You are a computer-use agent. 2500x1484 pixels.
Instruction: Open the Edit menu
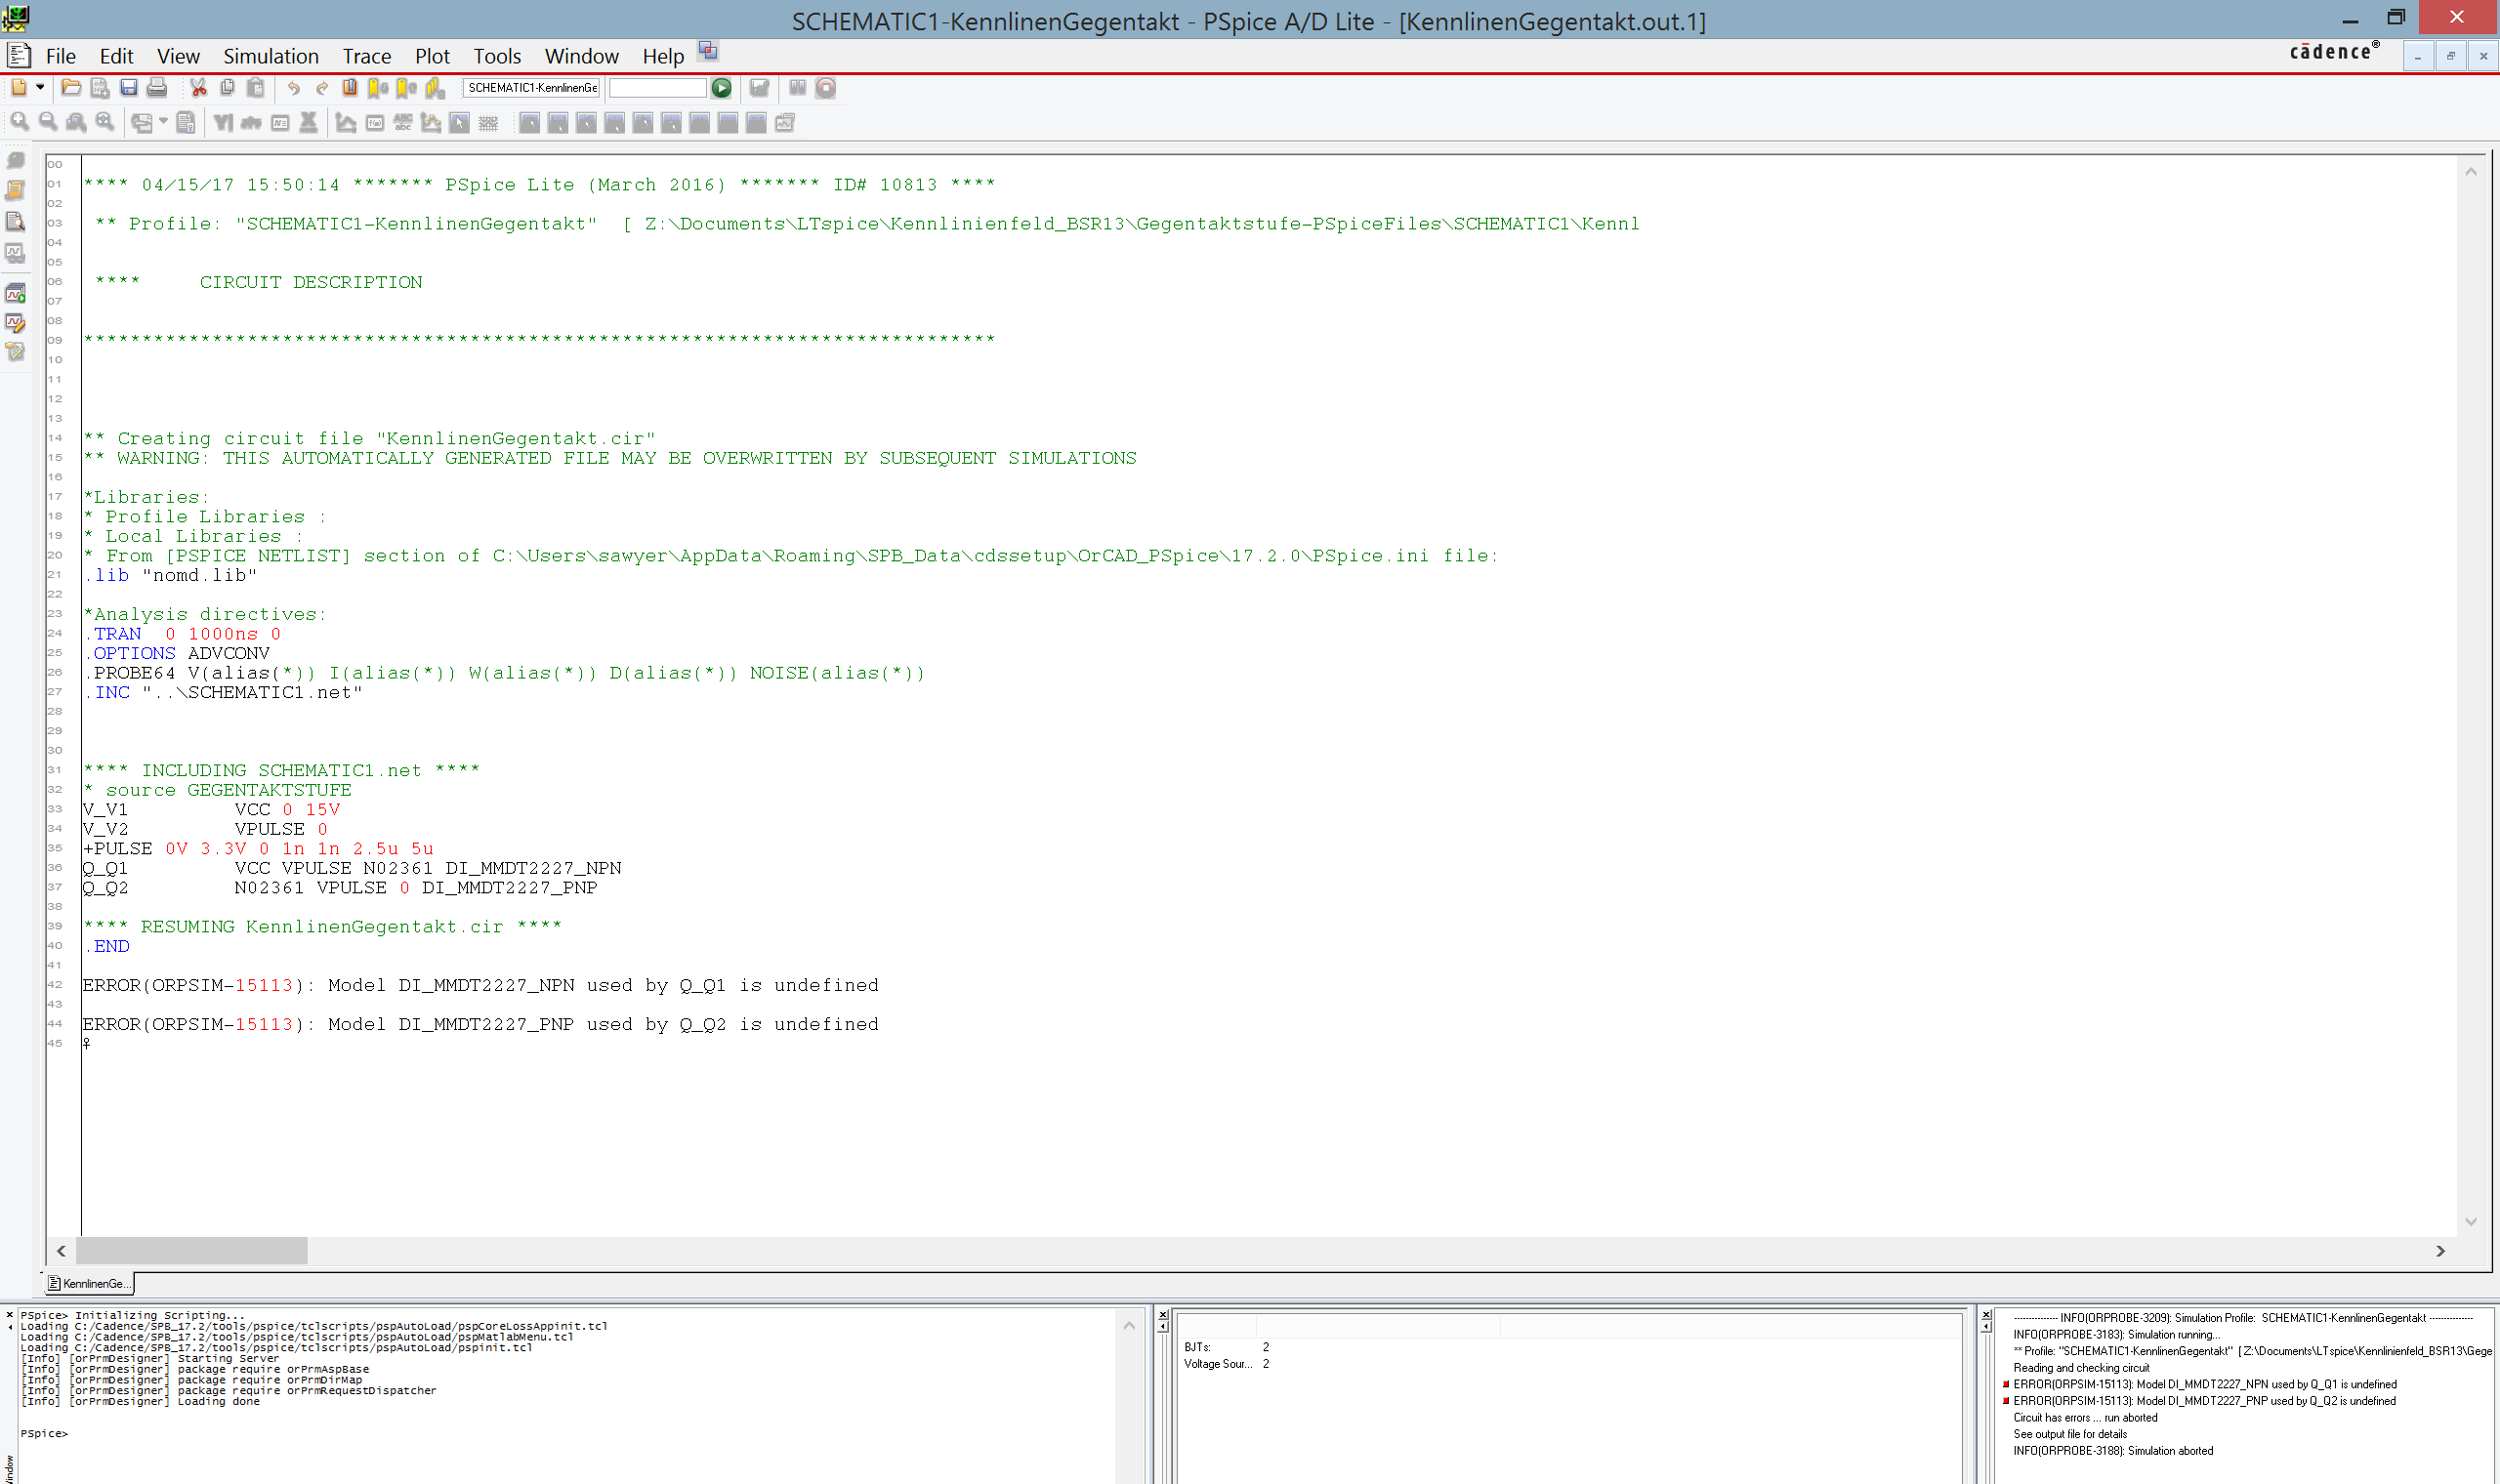(x=116, y=56)
